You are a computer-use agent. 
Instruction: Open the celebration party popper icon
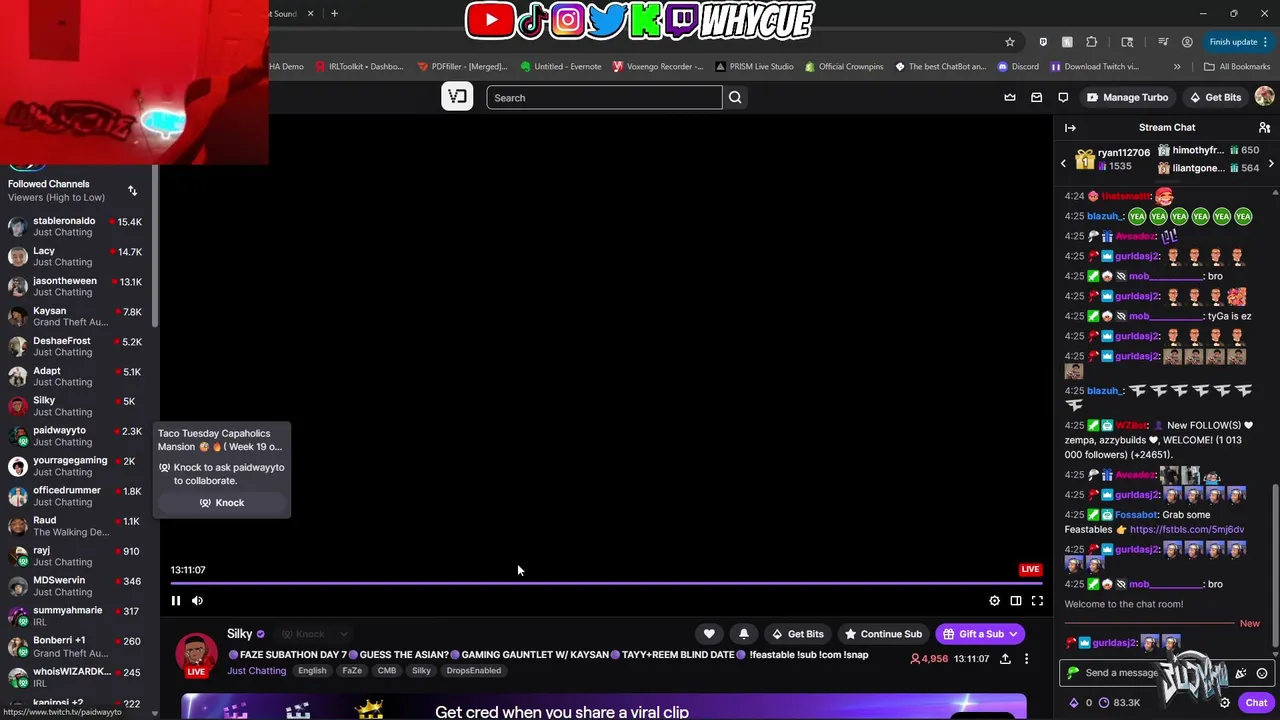[x=1241, y=673]
